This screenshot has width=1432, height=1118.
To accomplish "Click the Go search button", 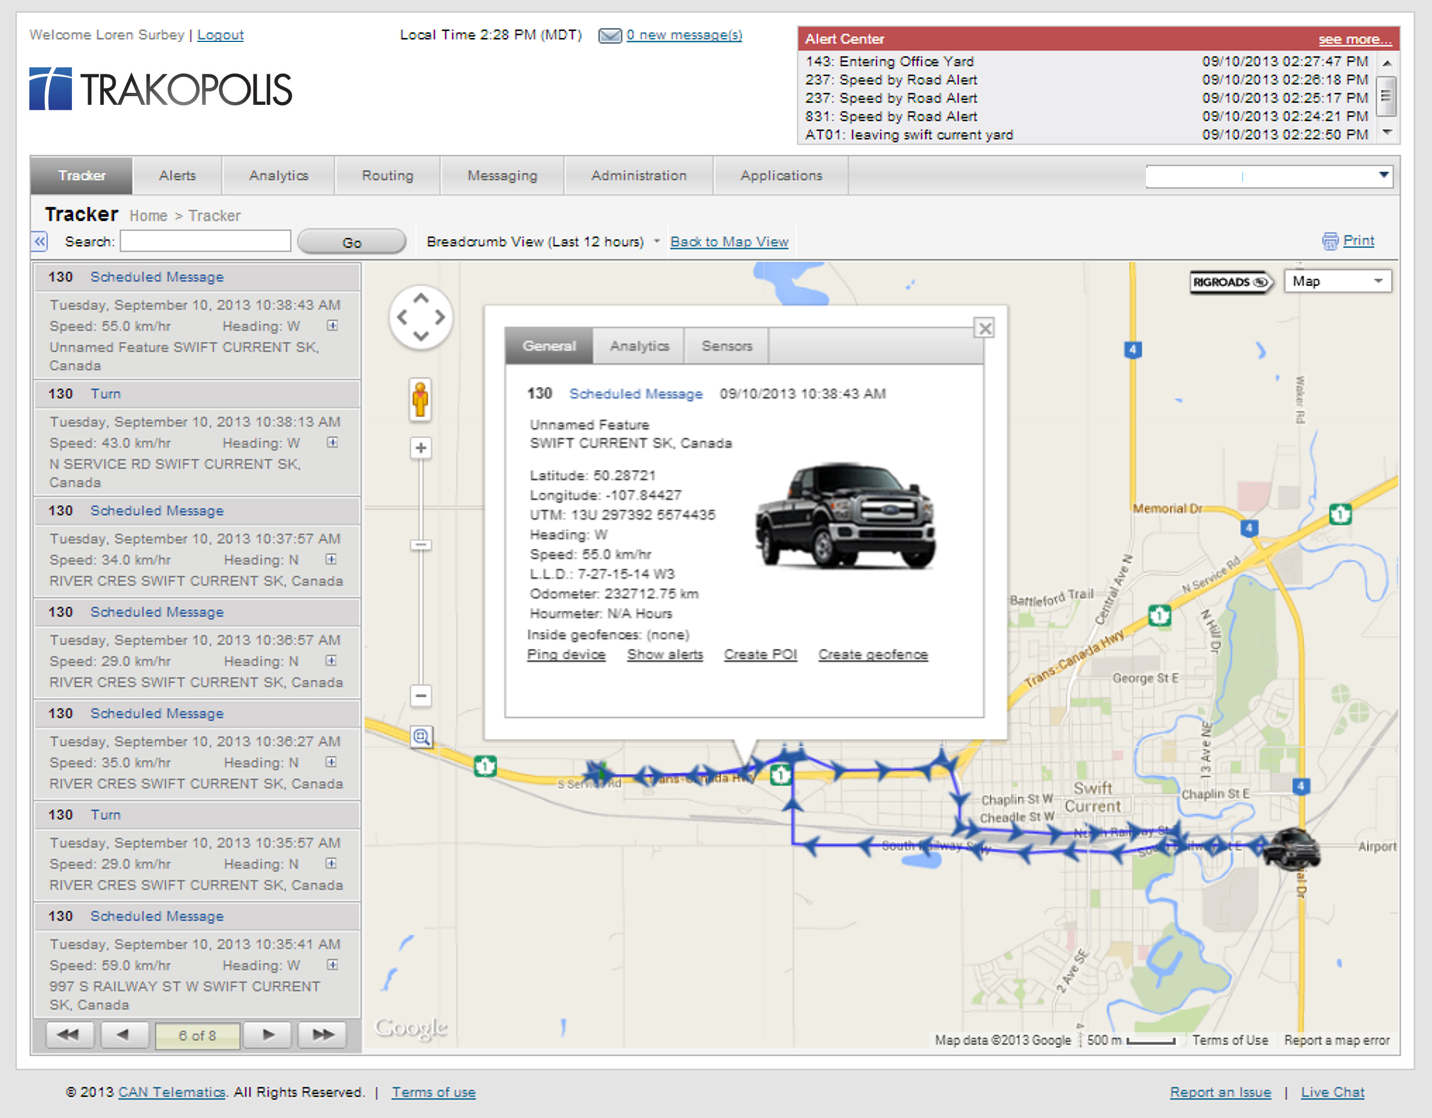I will click(351, 241).
